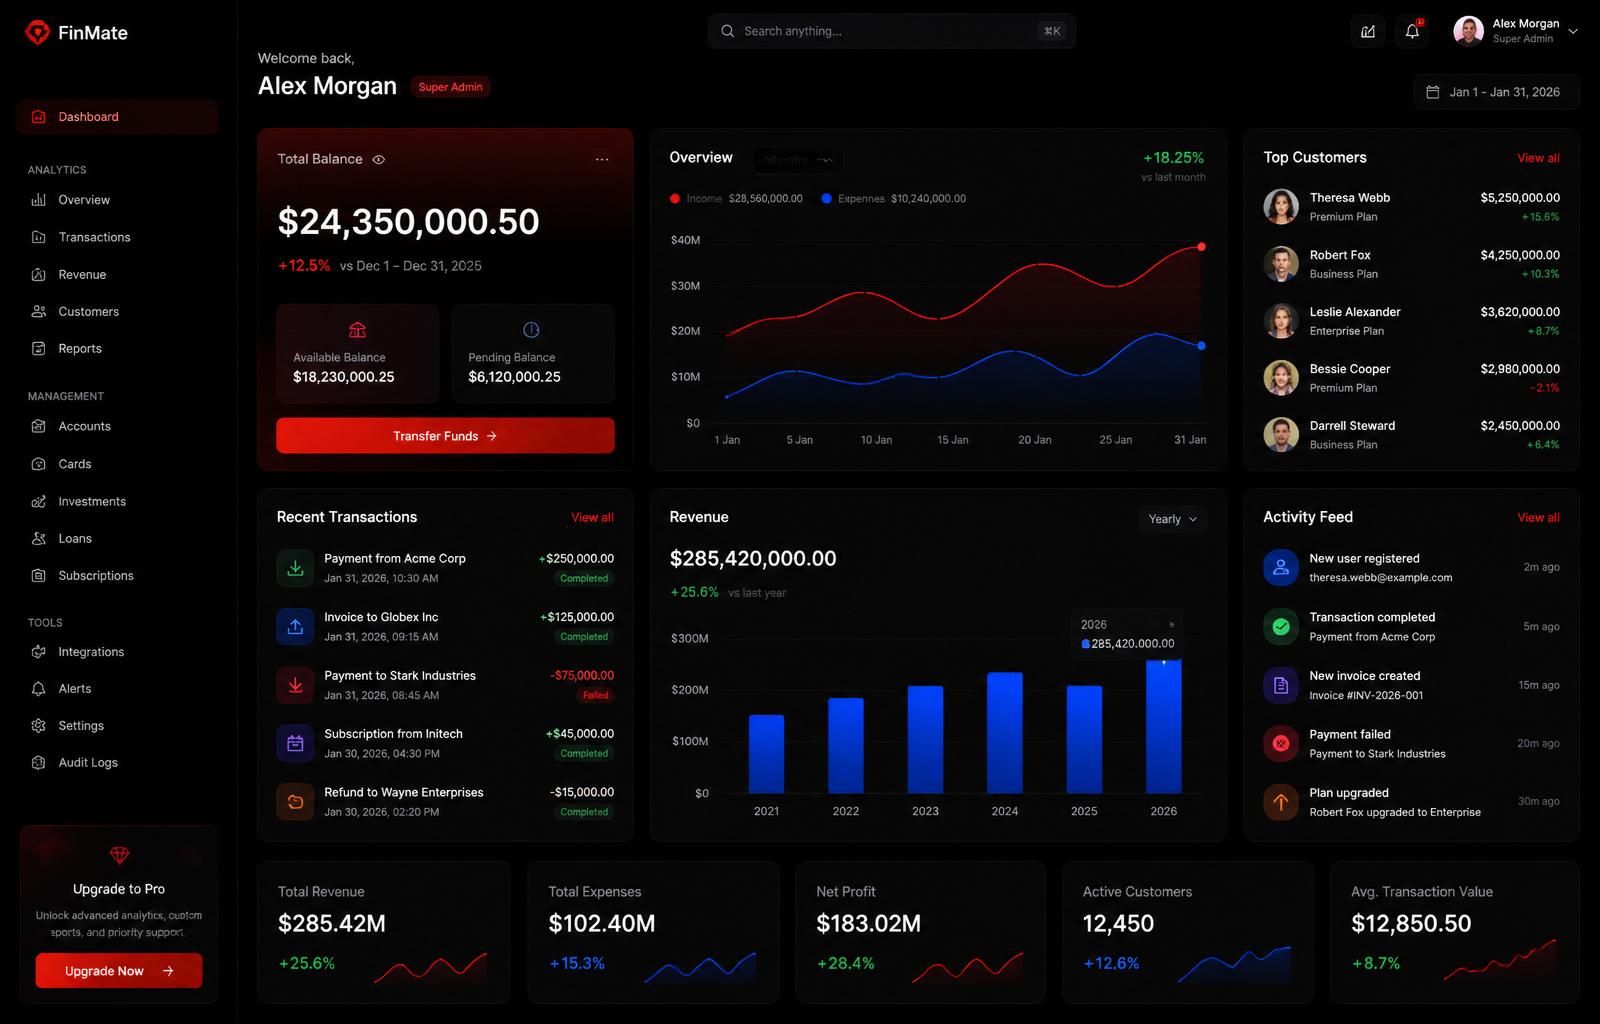Click the Net Profit card value $183.02M
Screen dimensions: 1600x1024
868,924
